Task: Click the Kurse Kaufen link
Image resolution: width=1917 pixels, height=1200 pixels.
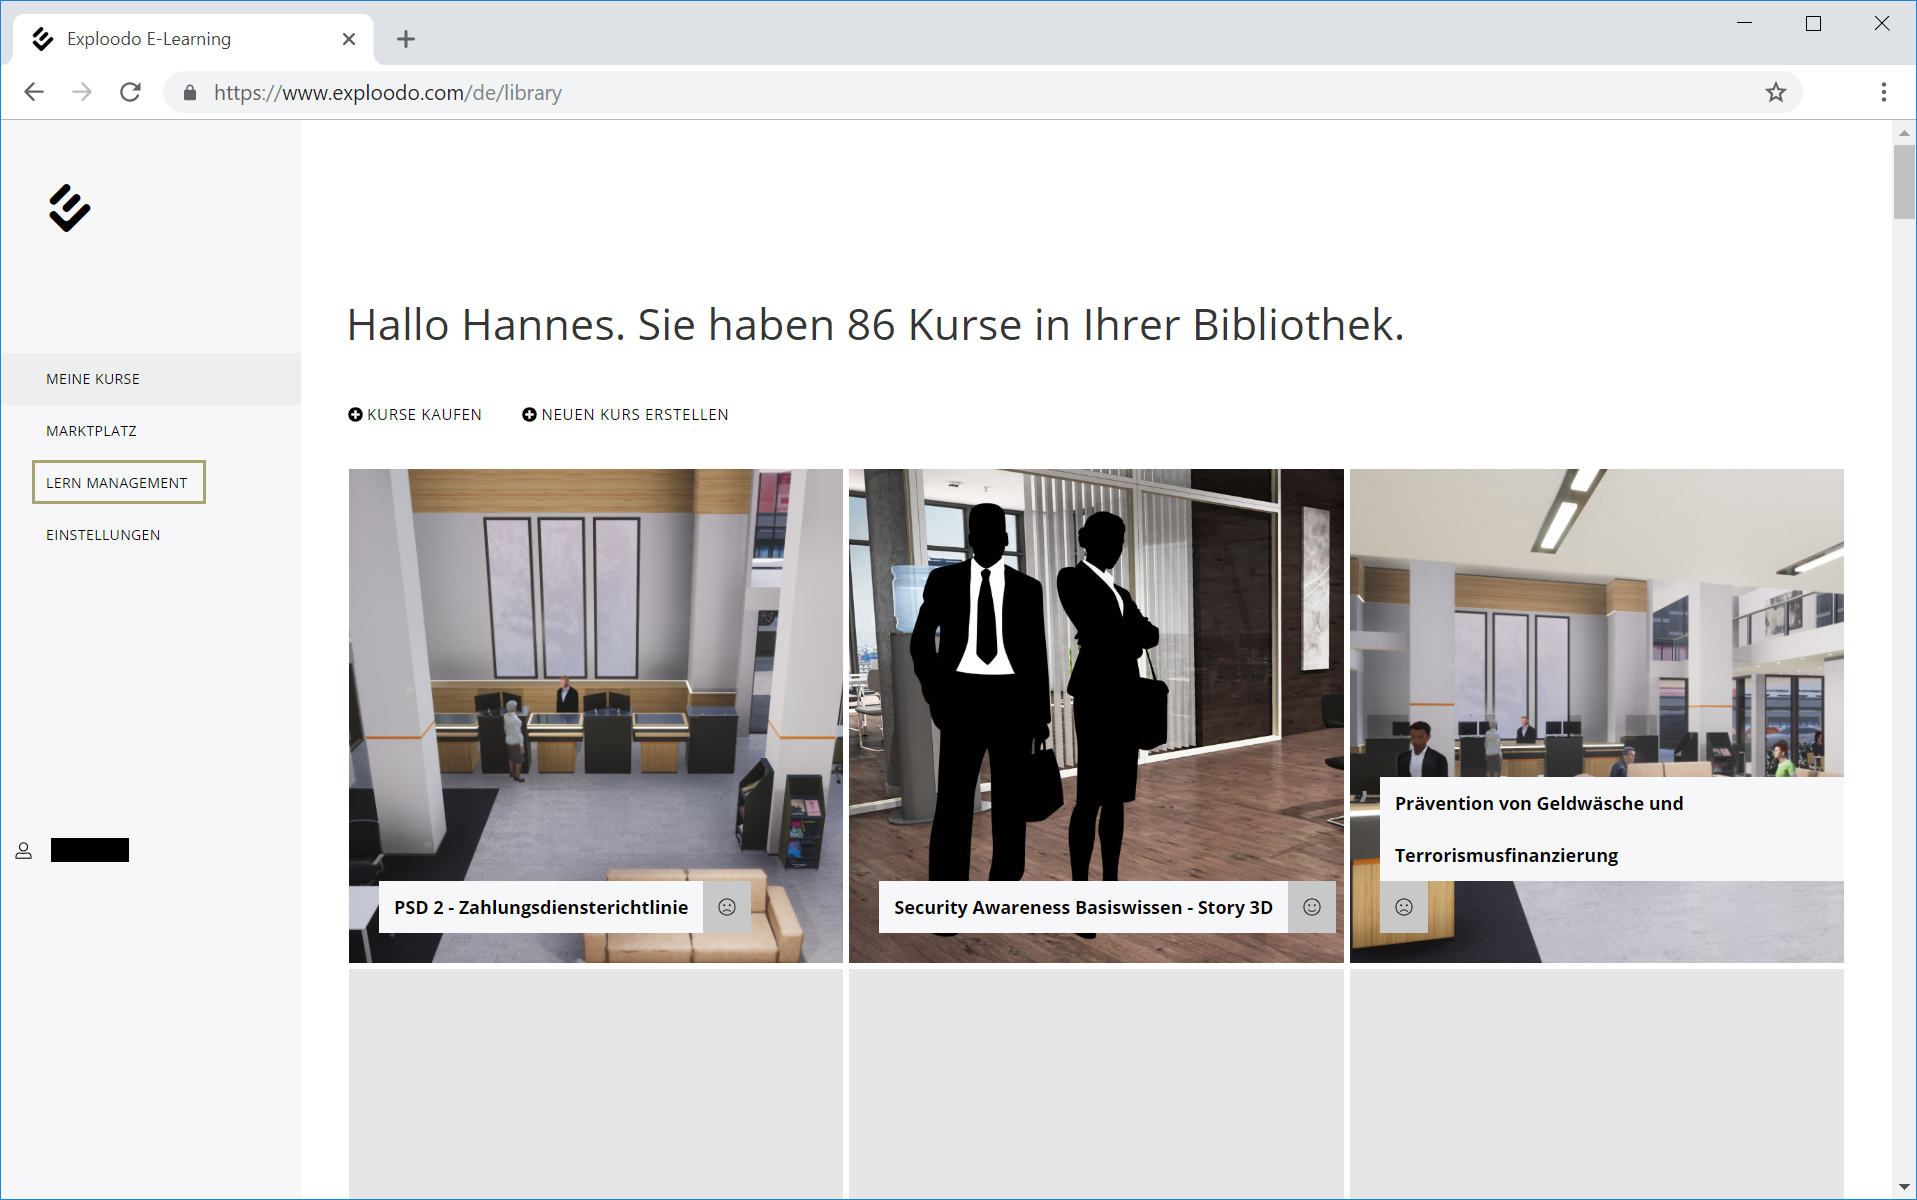Action: pos(415,415)
